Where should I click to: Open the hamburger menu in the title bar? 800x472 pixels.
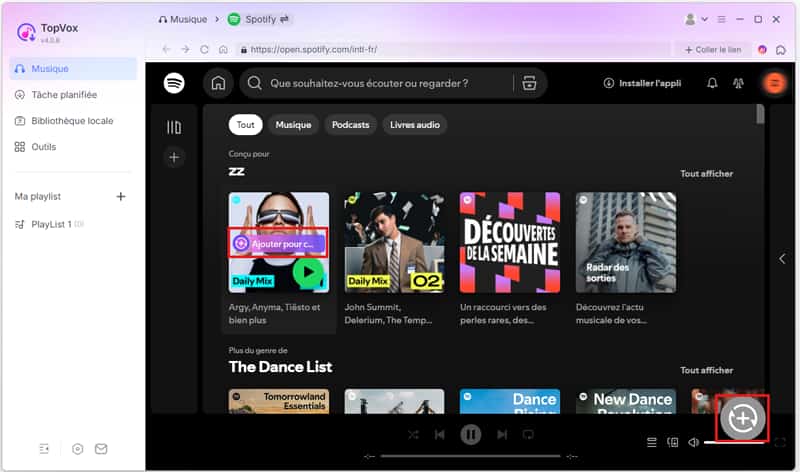(721, 19)
